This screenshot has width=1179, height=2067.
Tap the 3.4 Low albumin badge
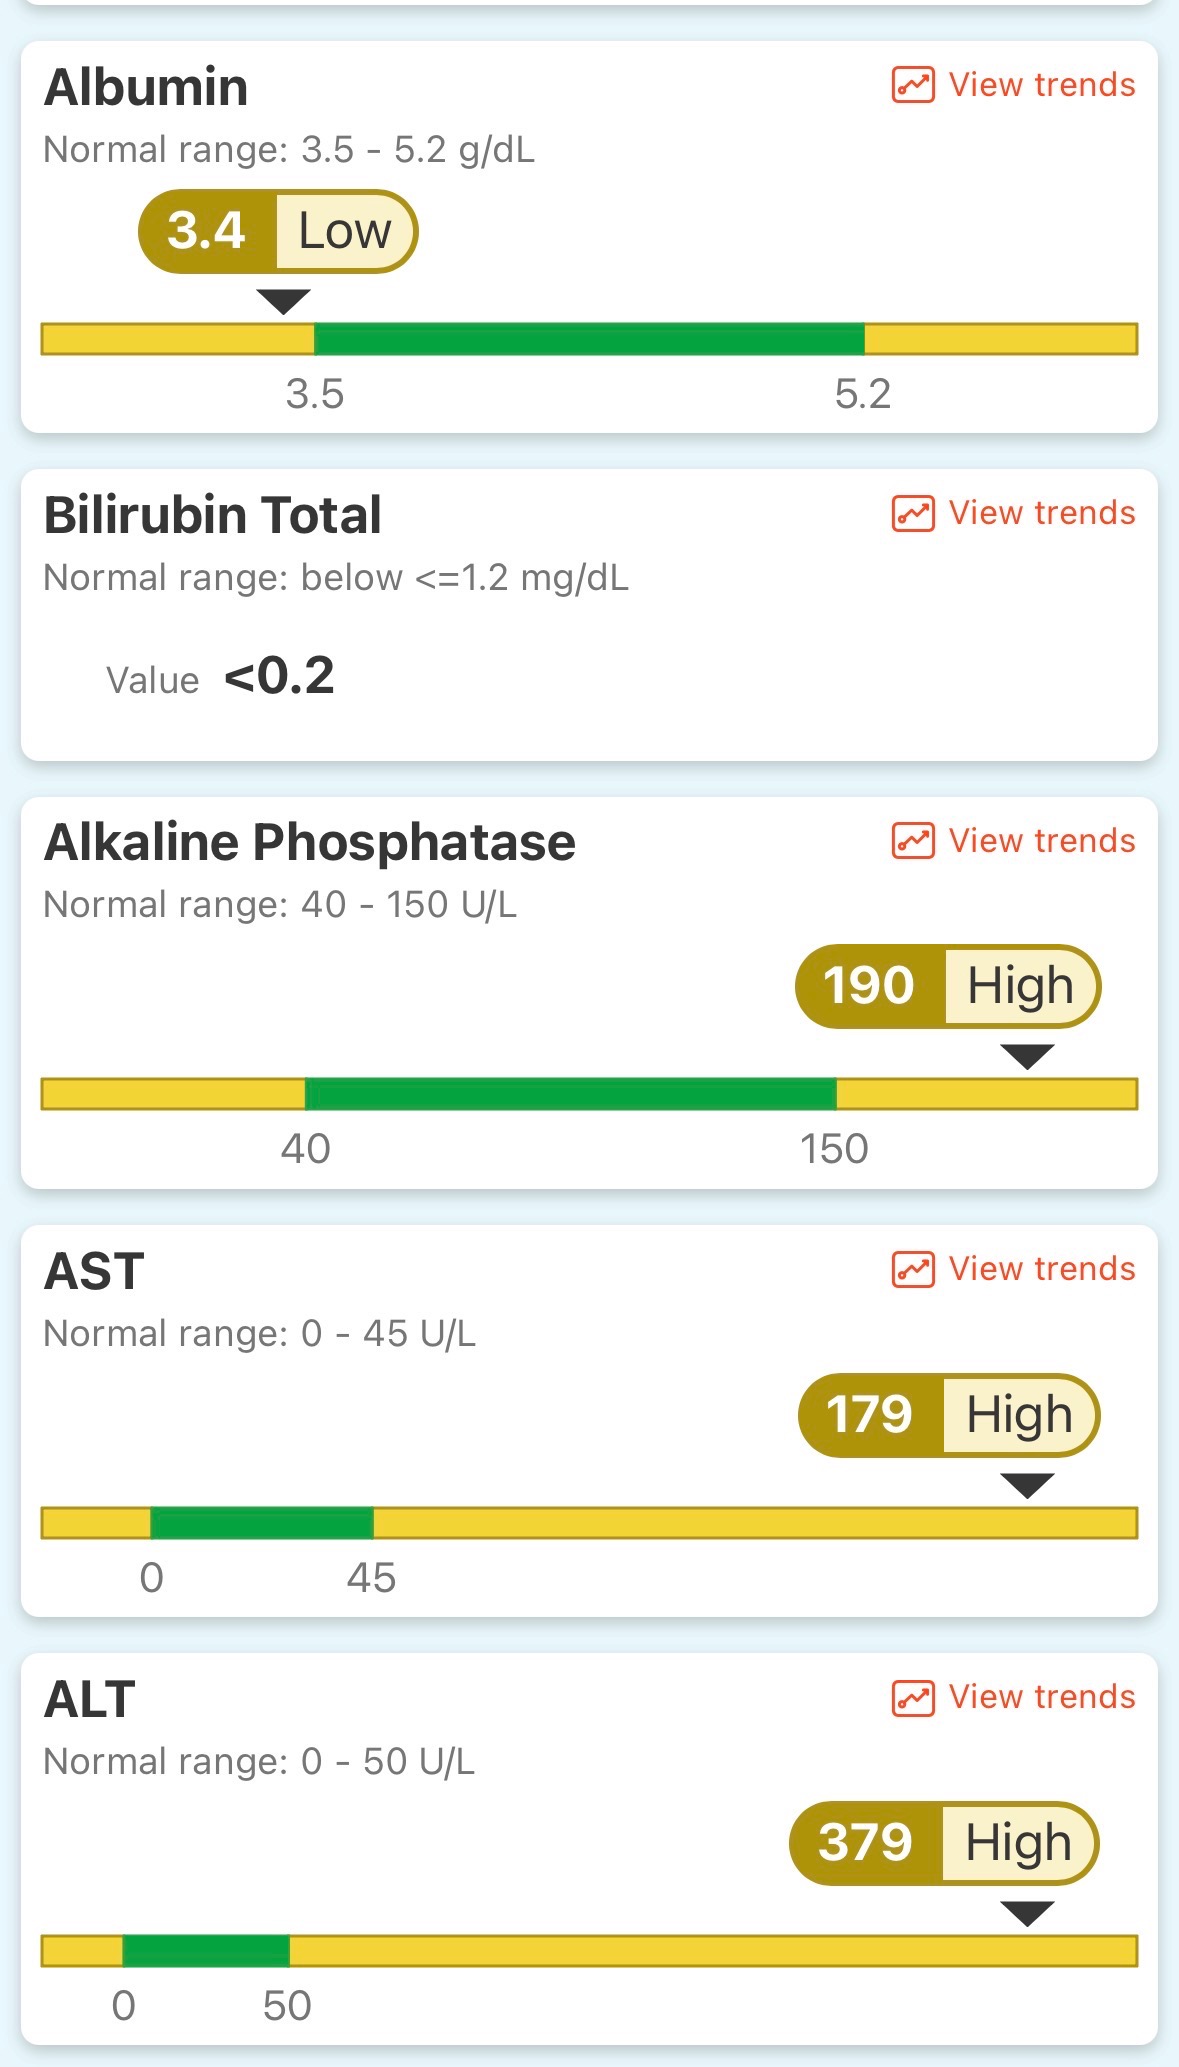tap(277, 231)
